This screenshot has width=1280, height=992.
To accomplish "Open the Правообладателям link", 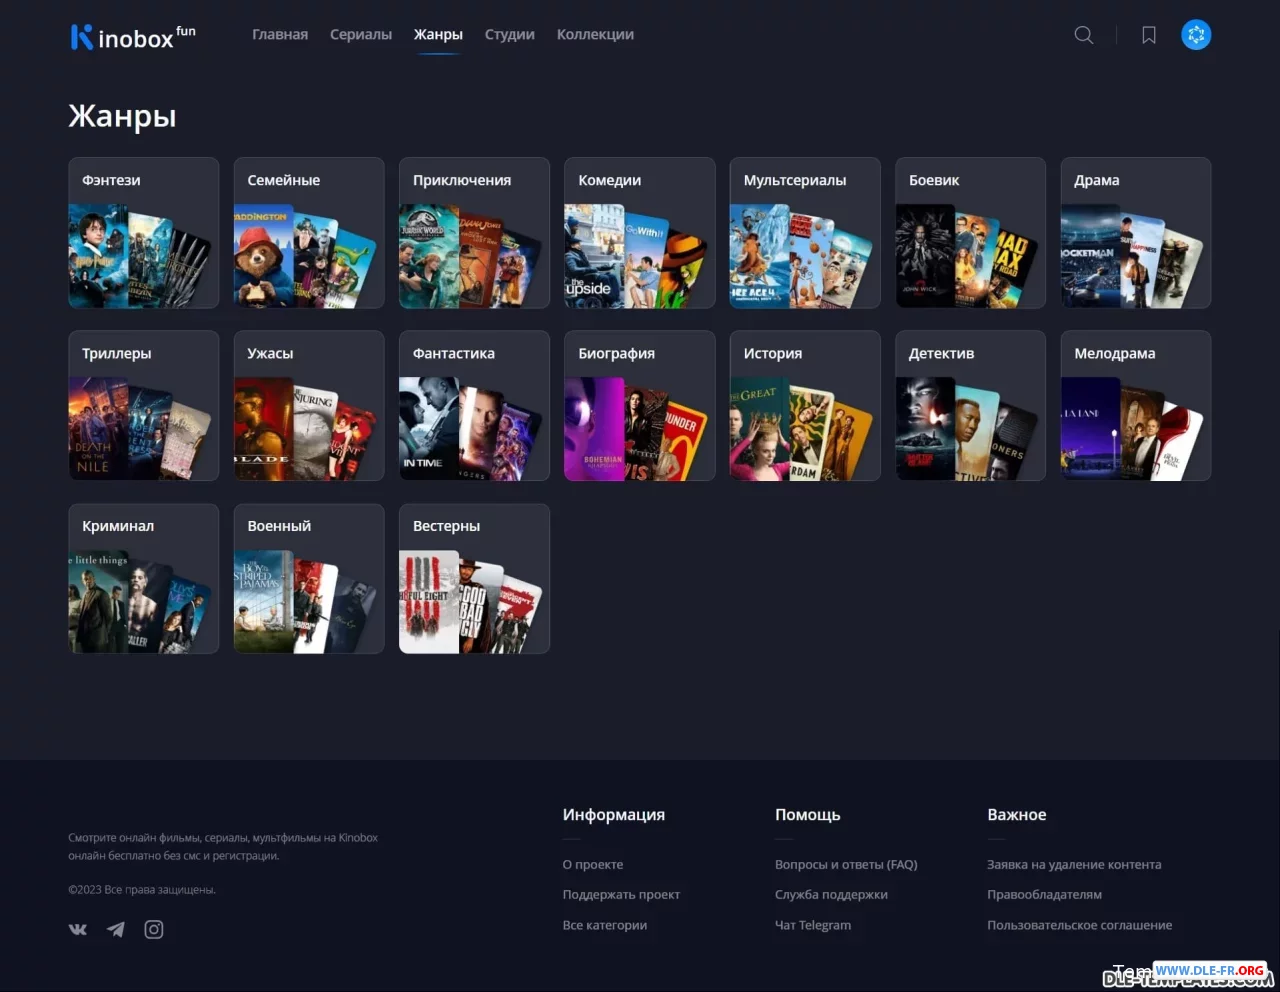I will click(1044, 895).
